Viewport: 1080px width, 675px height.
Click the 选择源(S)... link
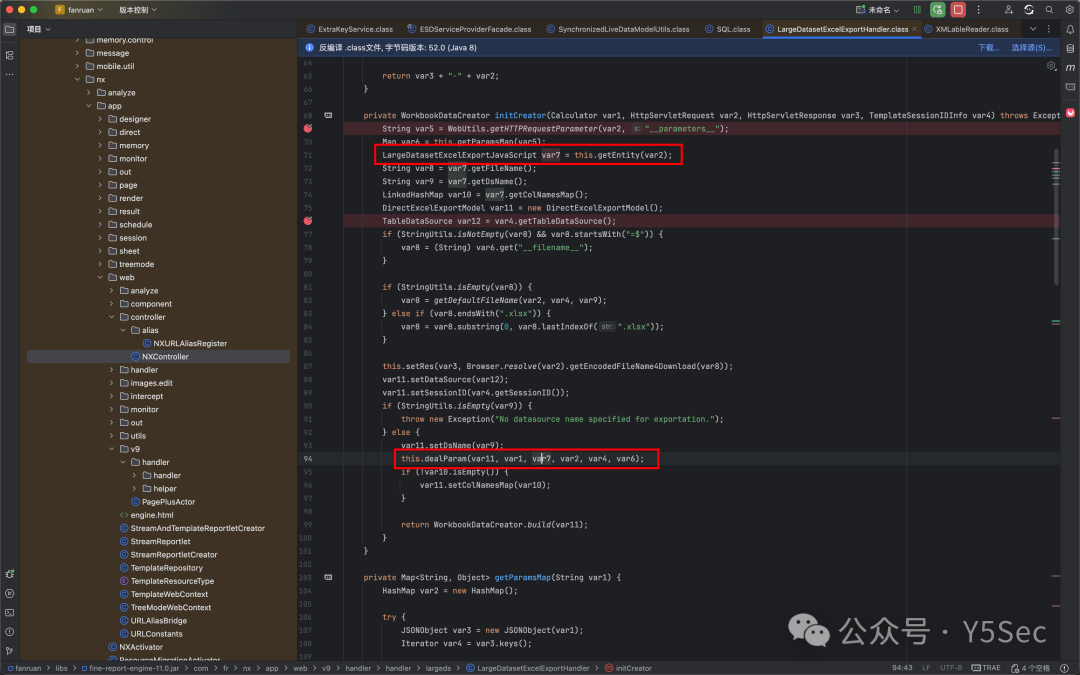pyautogui.click(x=1031, y=48)
